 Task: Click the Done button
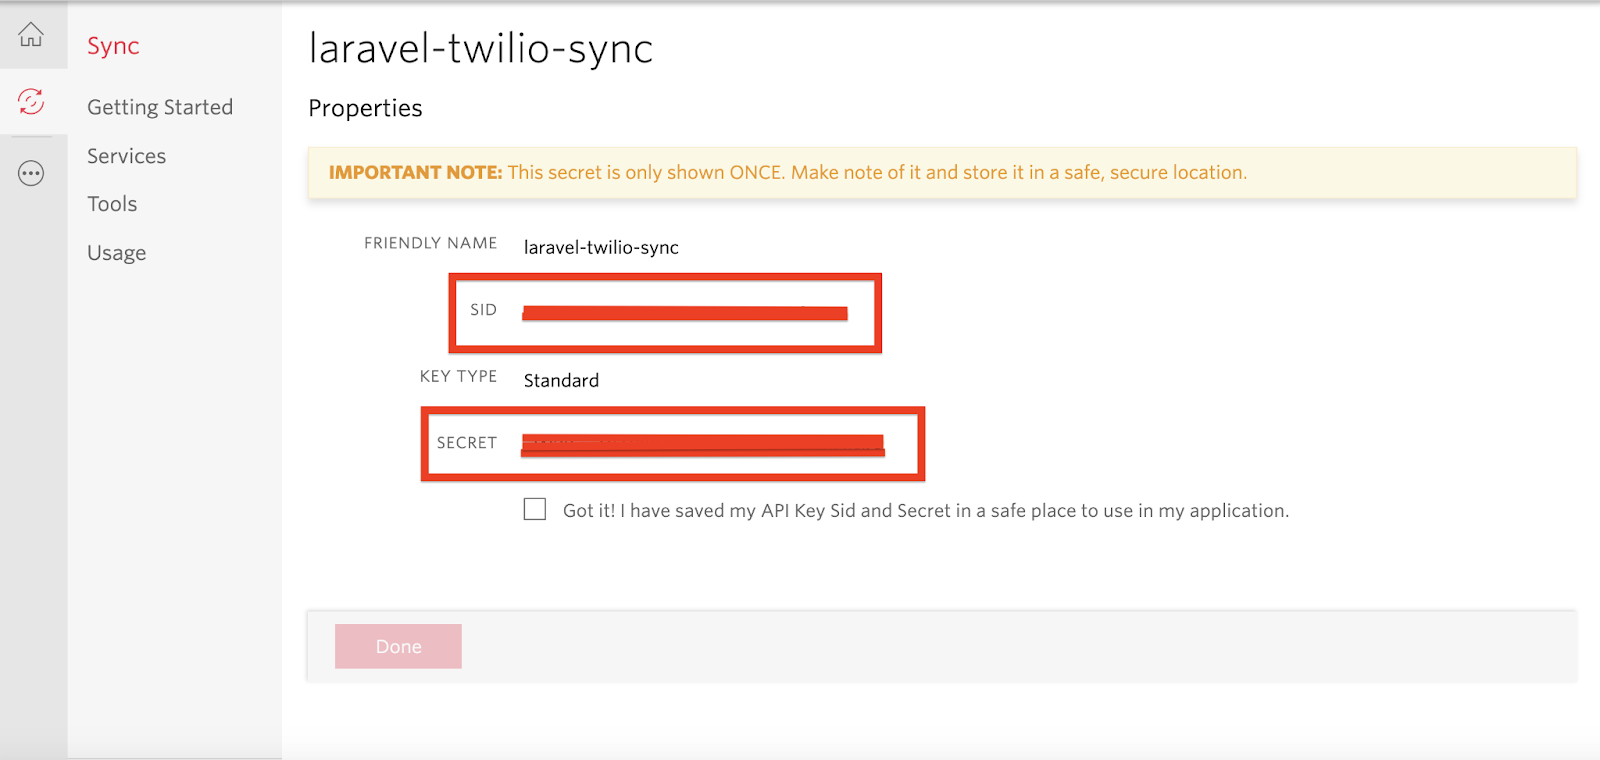[x=398, y=646]
